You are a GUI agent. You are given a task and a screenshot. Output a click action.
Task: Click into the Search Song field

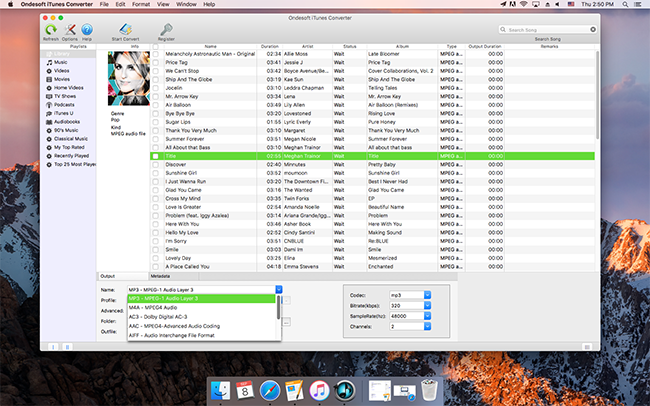(547, 29)
